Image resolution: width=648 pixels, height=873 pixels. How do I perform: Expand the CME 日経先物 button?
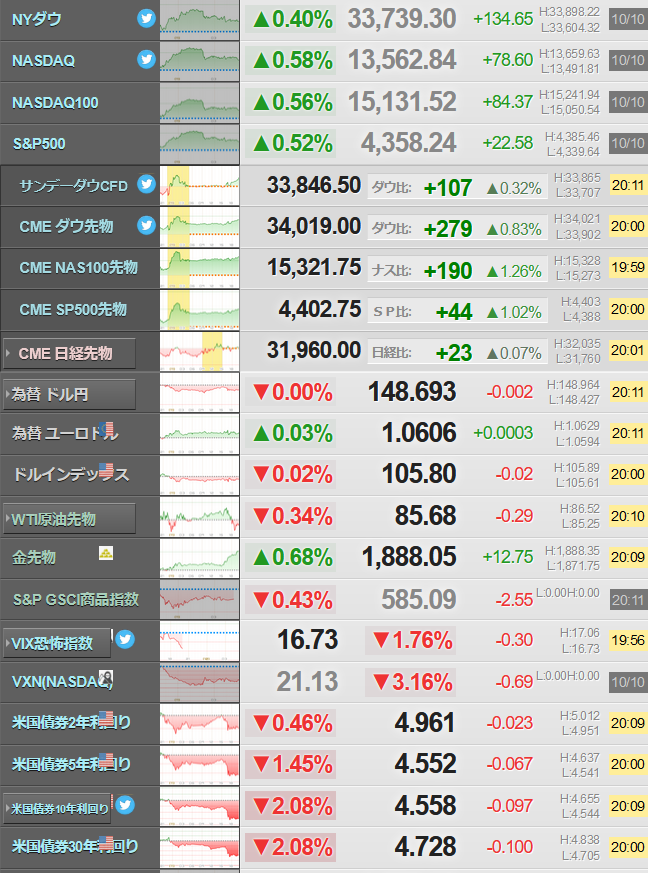(69, 354)
